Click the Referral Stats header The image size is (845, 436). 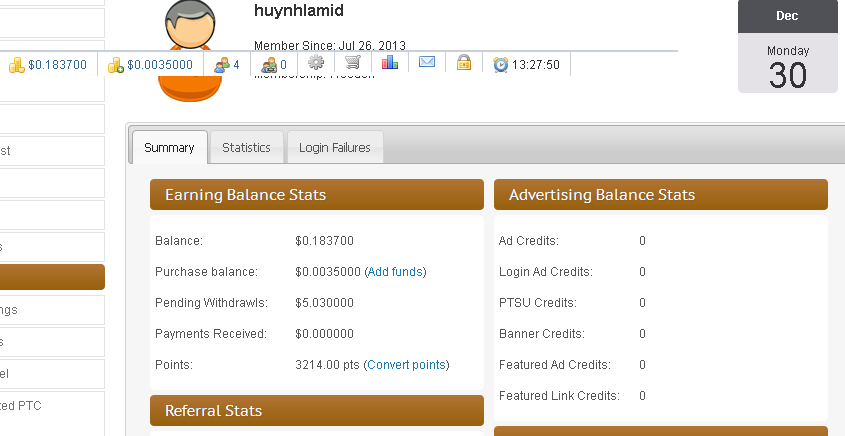coord(317,411)
